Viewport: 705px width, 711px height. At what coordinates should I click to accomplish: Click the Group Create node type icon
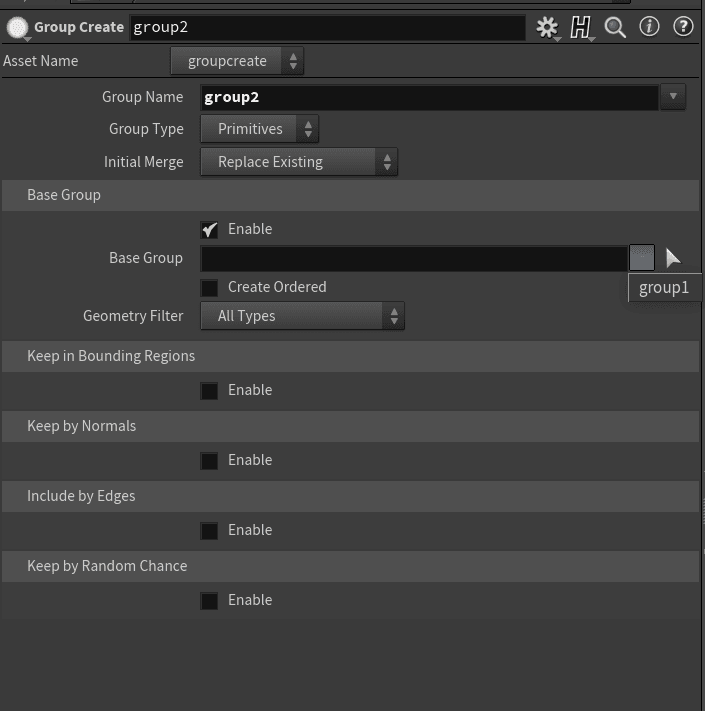coord(16,27)
